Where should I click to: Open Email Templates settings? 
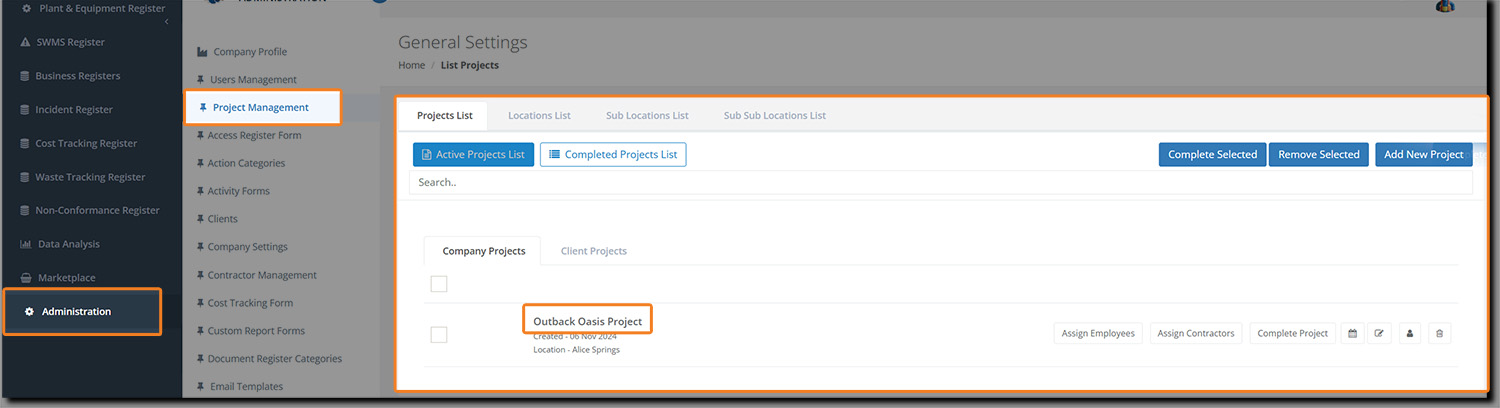coord(240,386)
